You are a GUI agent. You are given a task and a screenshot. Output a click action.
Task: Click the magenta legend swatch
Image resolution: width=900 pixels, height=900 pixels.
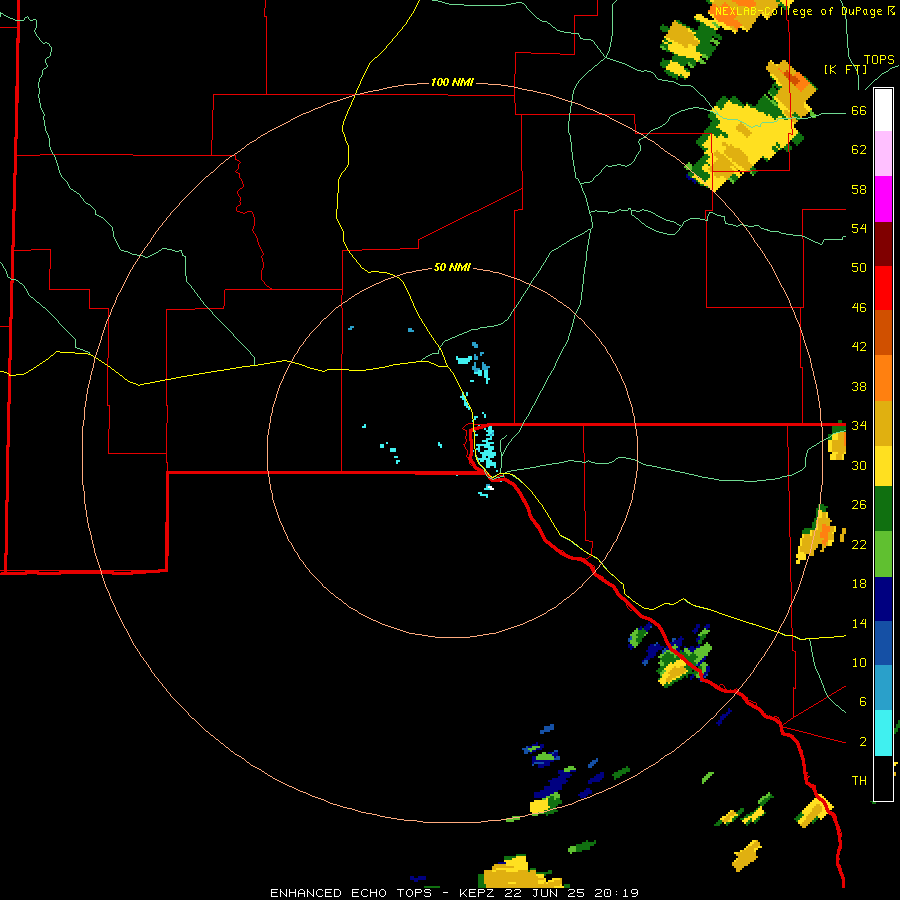tap(883, 199)
